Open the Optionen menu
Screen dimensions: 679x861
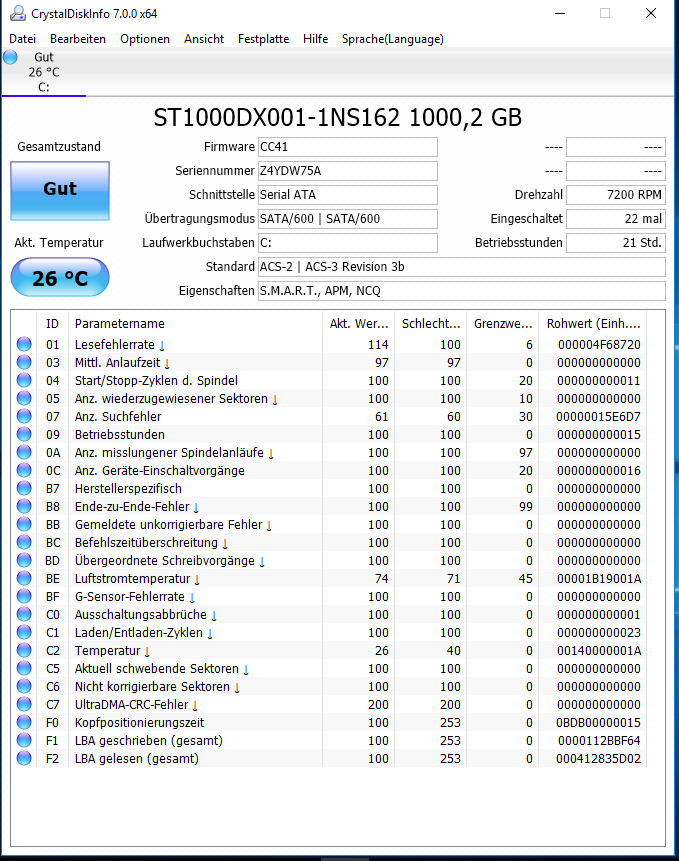145,39
